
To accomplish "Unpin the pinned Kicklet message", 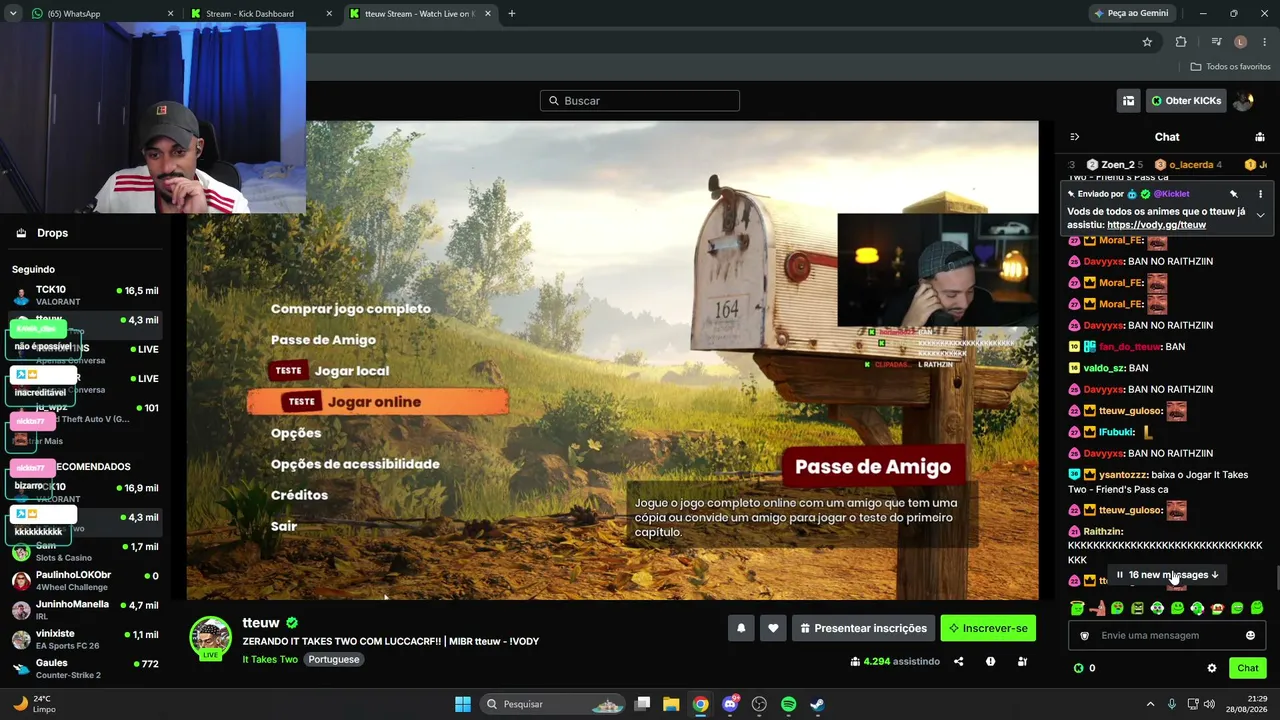I will pos(1234,194).
